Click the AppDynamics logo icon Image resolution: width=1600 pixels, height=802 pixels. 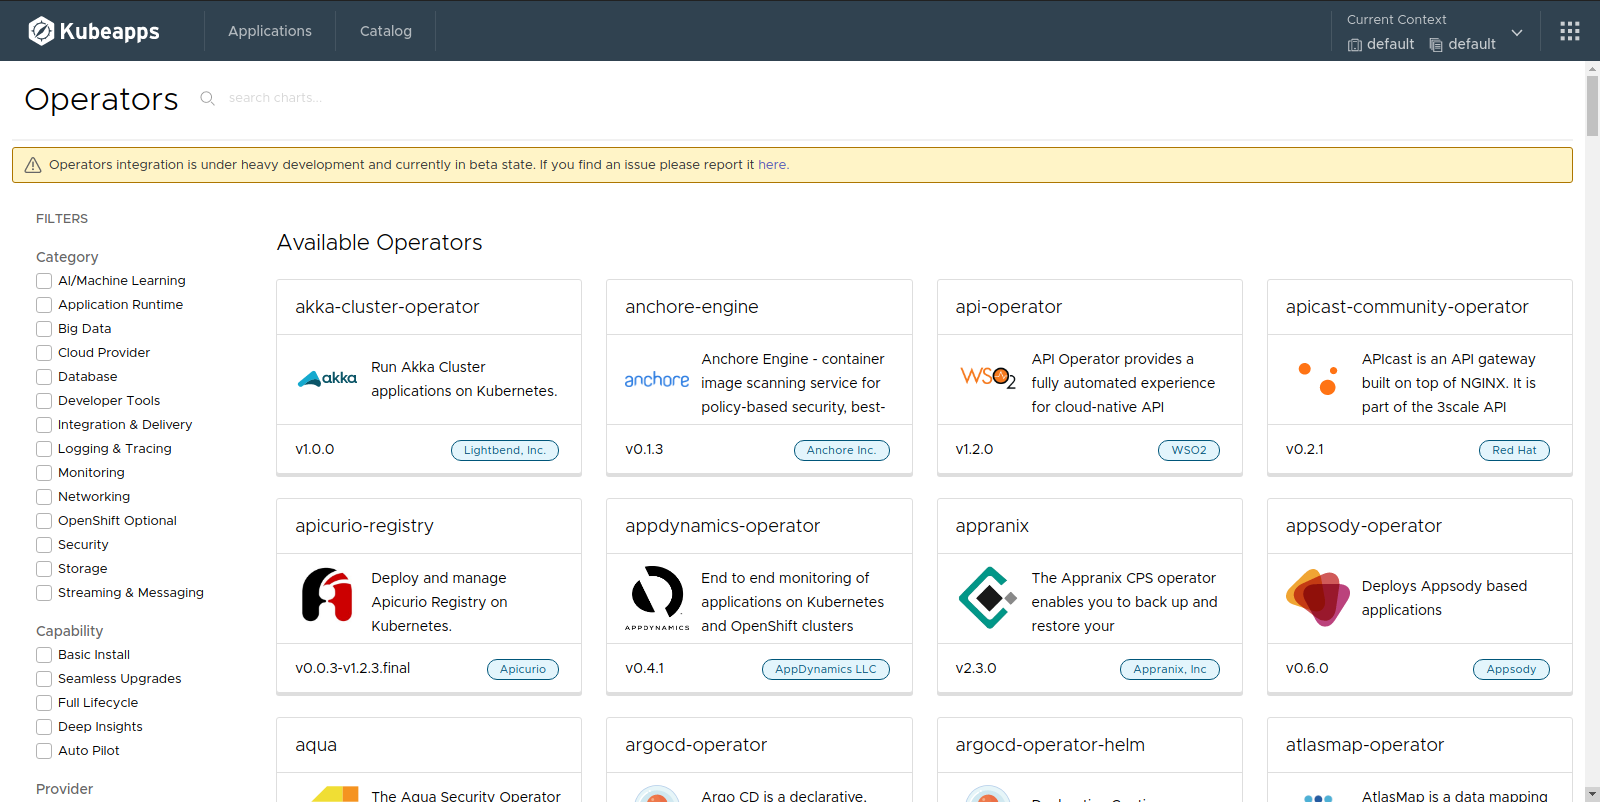pyautogui.click(x=657, y=596)
